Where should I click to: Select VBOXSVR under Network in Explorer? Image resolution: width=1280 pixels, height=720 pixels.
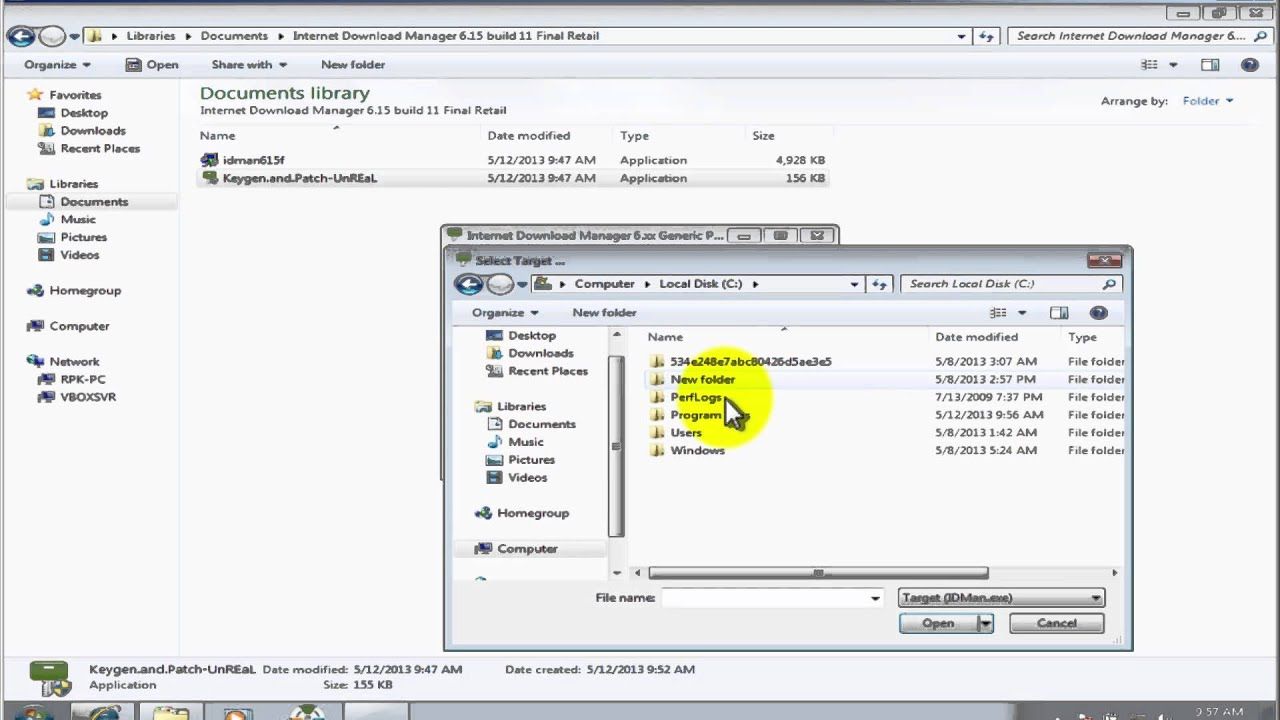[88, 397]
